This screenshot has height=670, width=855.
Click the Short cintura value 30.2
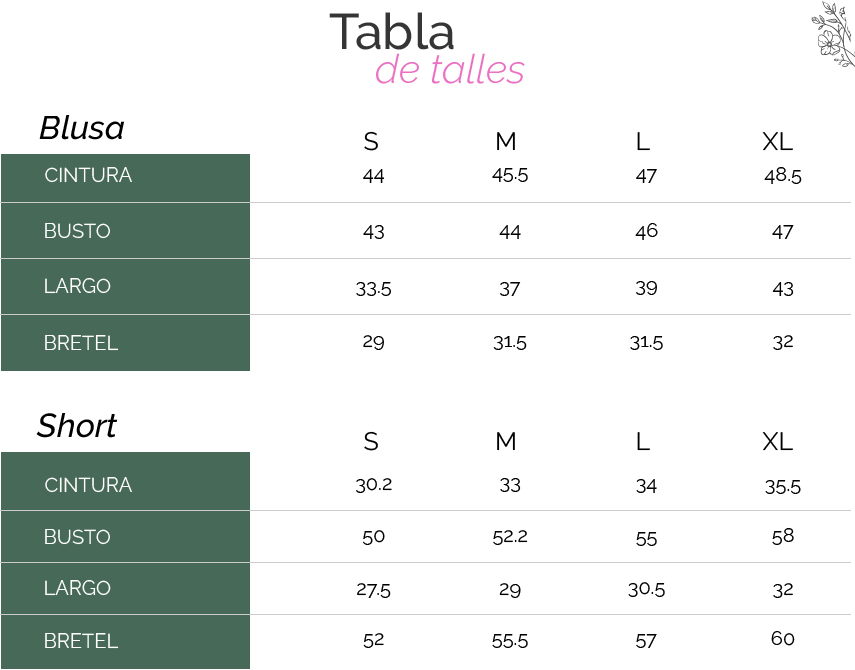click(x=374, y=485)
